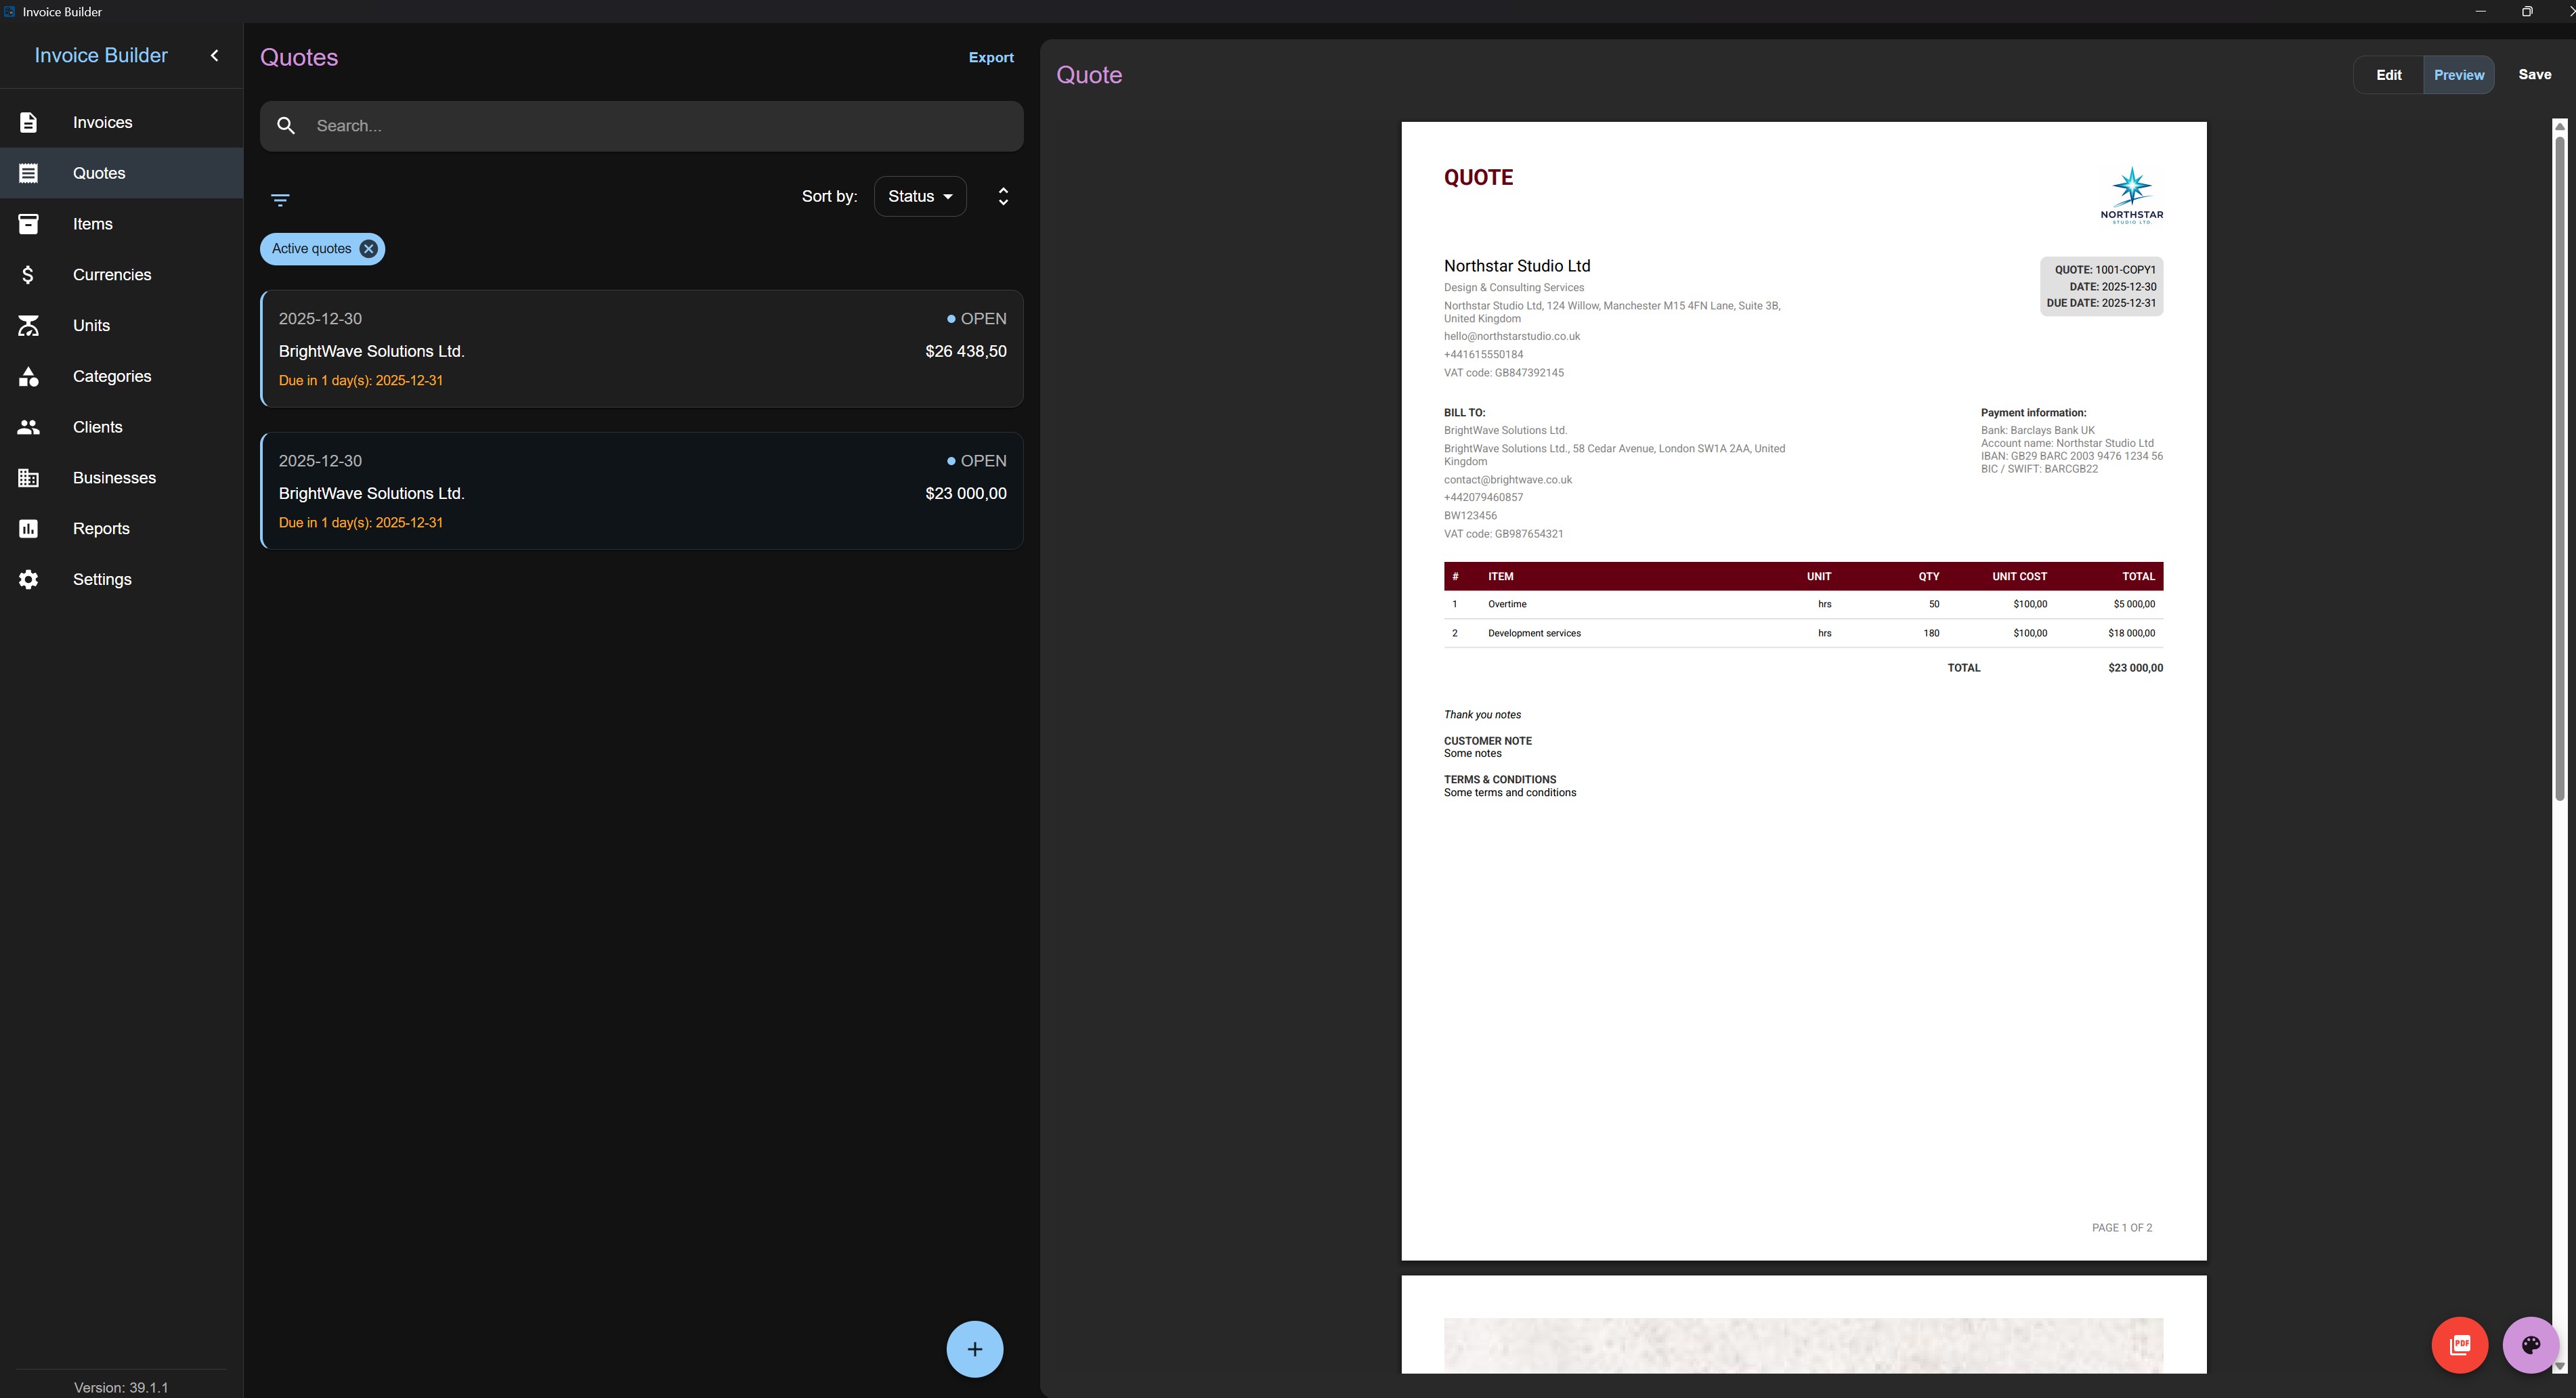Open the Reports chart icon

pos(28,529)
